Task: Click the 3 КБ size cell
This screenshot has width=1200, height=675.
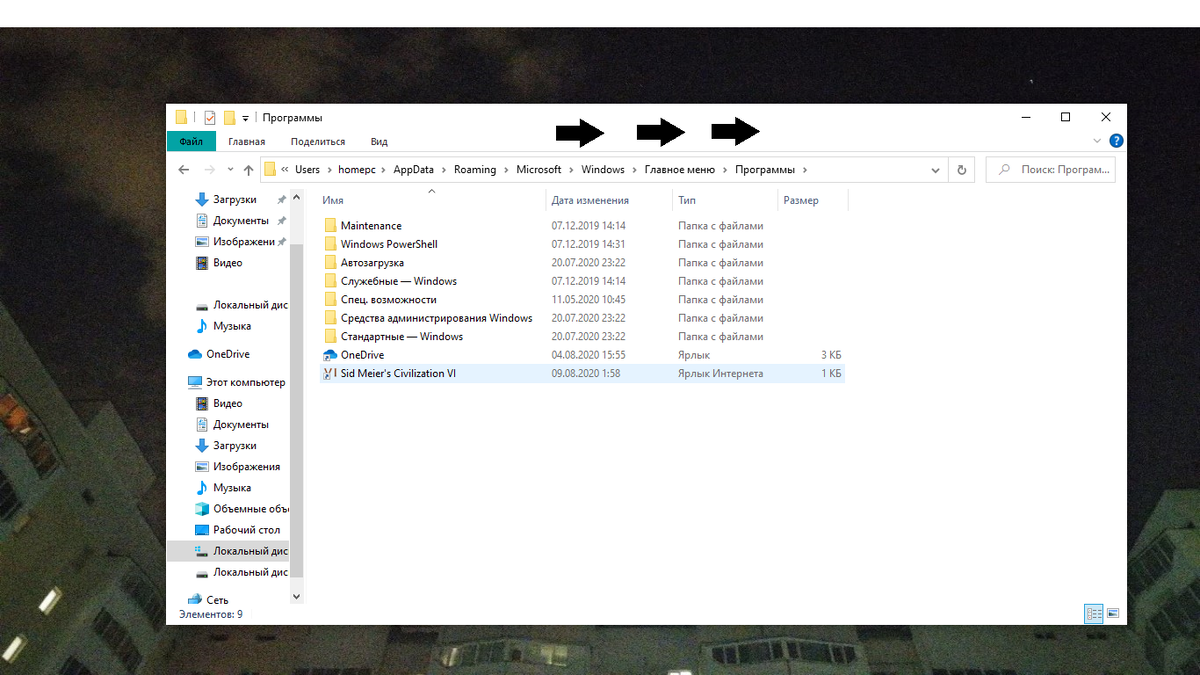Action: (831, 355)
